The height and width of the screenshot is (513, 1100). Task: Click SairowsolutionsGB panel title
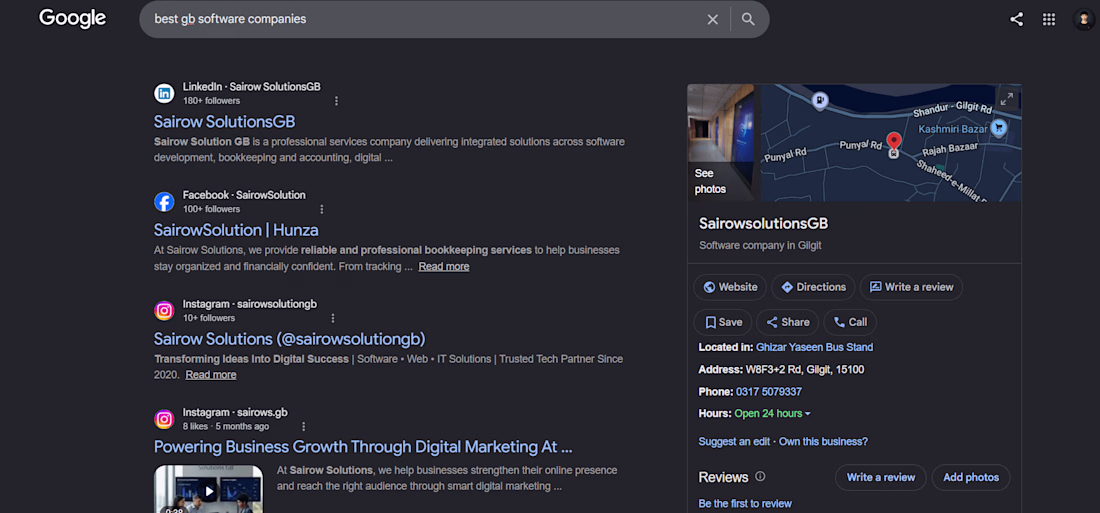click(763, 224)
